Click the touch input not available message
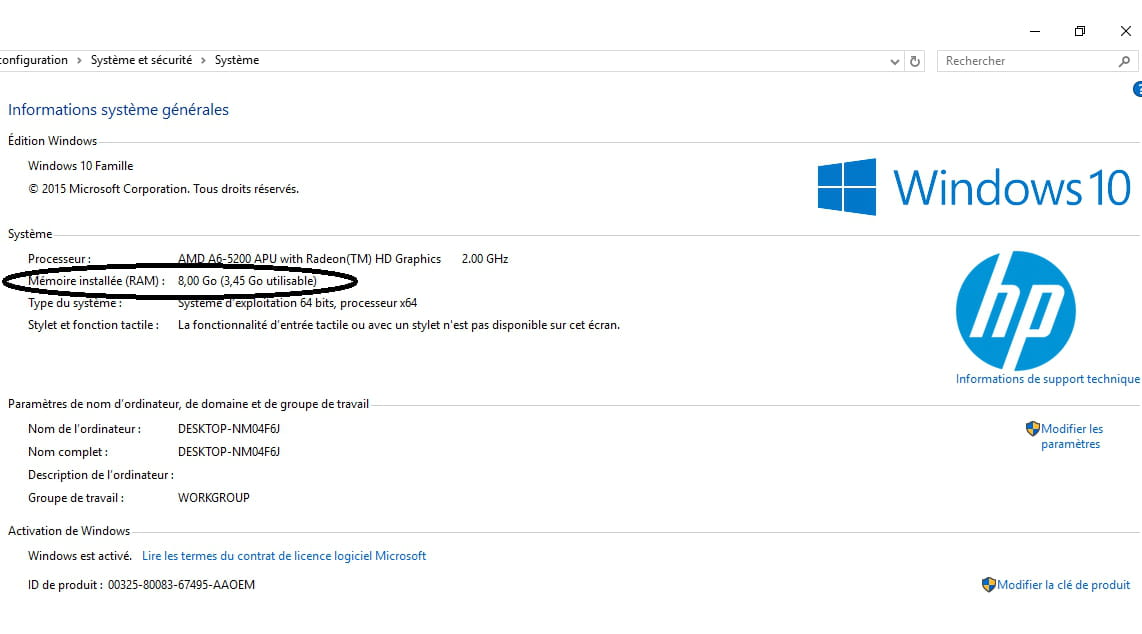1142x634 pixels. (399, 325)
